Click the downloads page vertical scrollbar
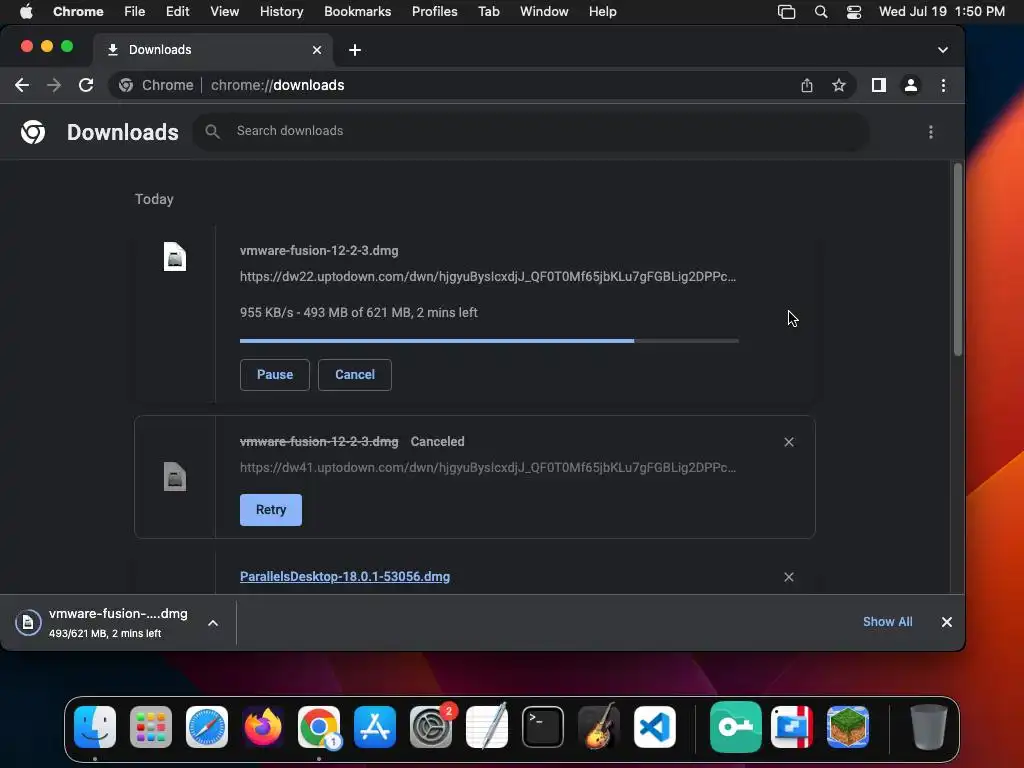The image size is (1024, 768). [957, 260]
